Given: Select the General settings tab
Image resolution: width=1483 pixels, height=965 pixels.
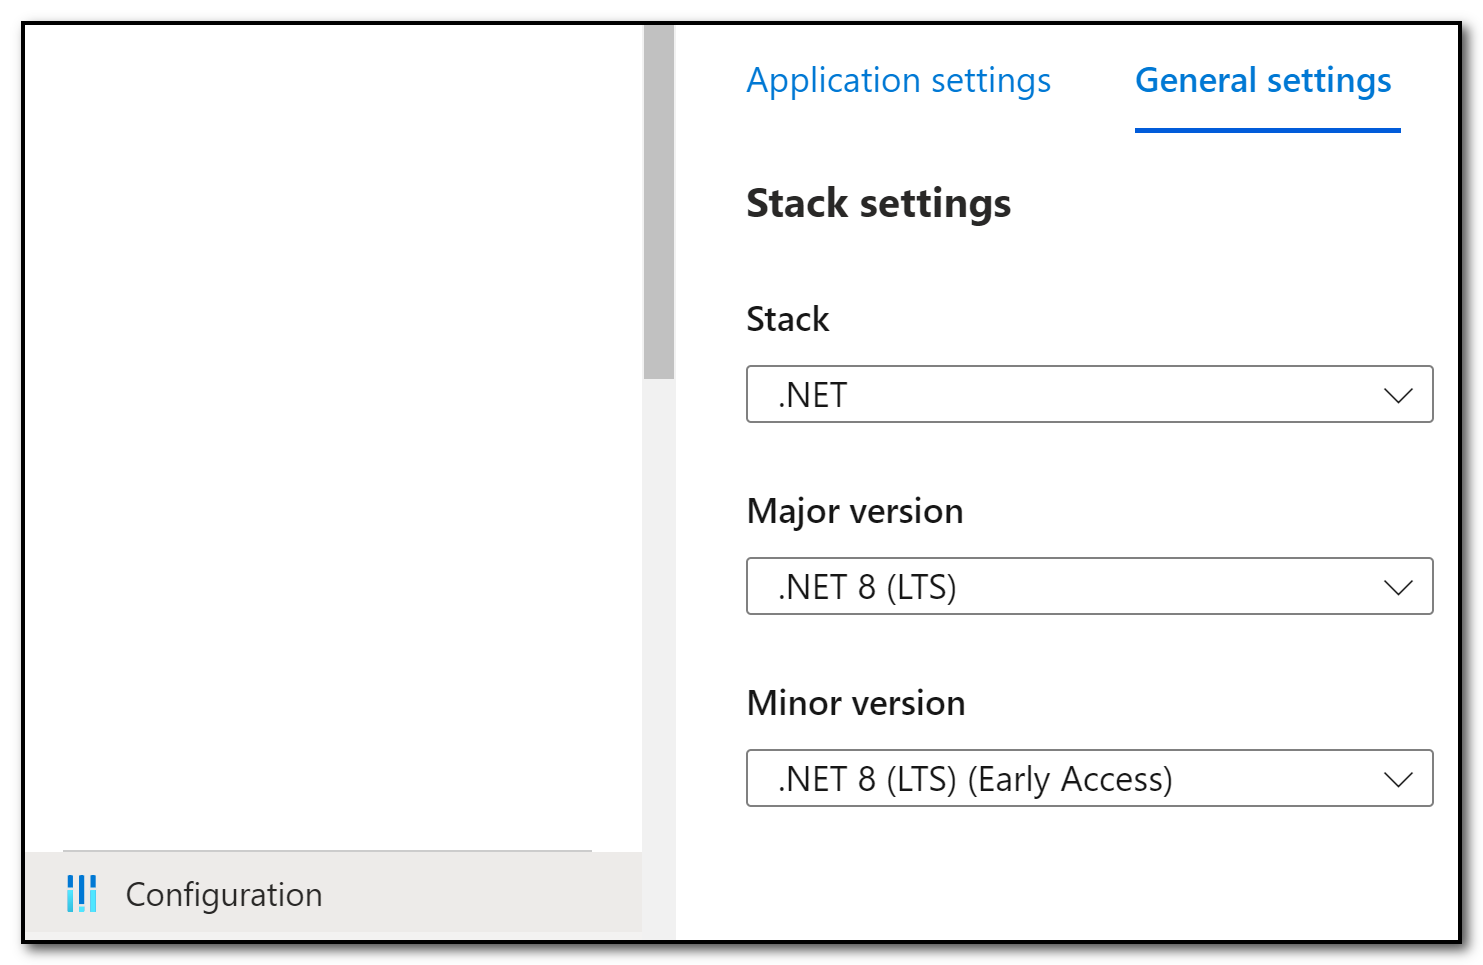Looking at the screenshot, I should pos(1263,81).
